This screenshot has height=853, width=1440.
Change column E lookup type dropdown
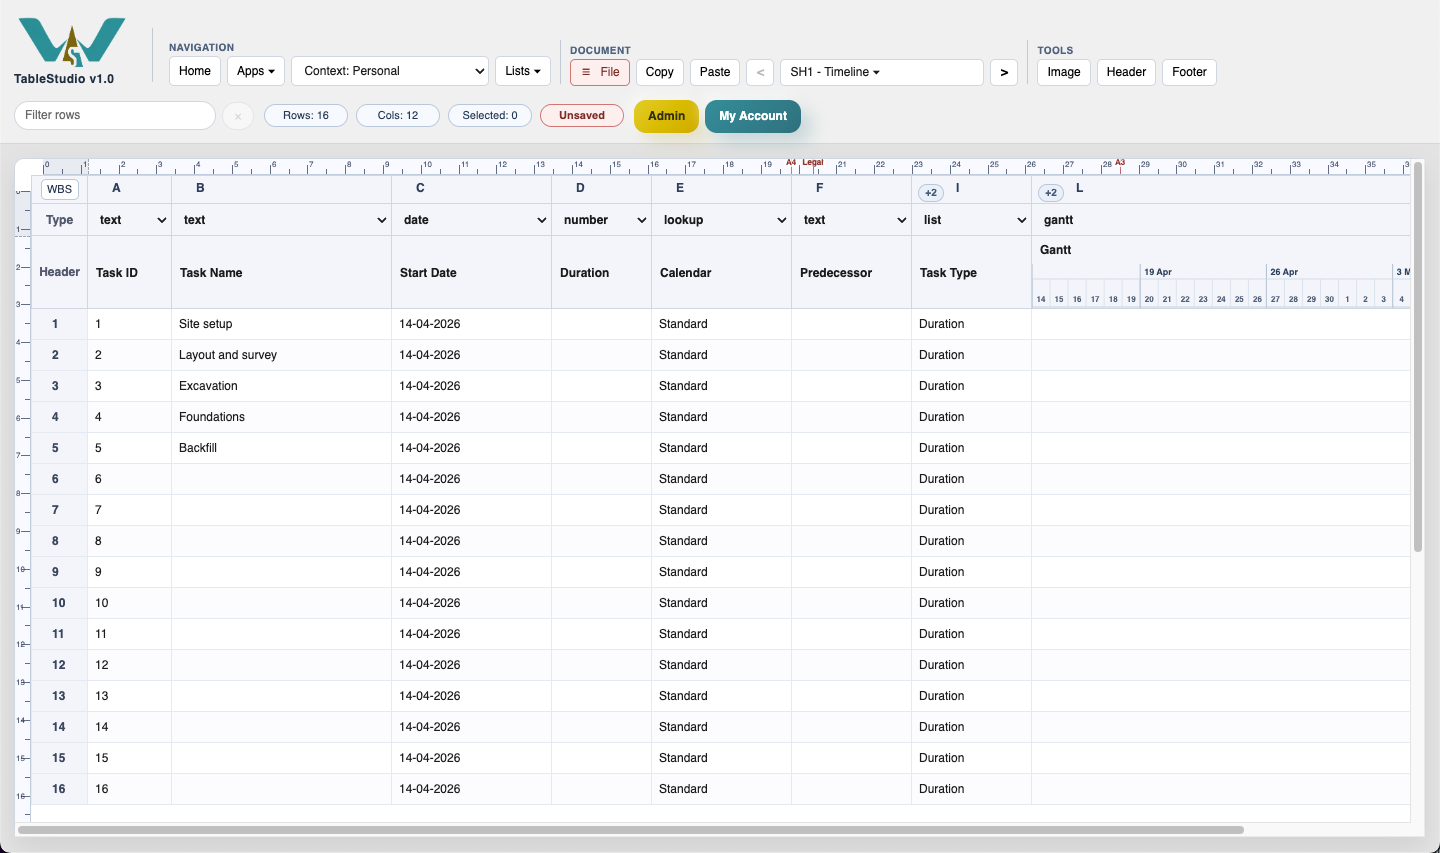pyautogui.click(x=724, y=220)
